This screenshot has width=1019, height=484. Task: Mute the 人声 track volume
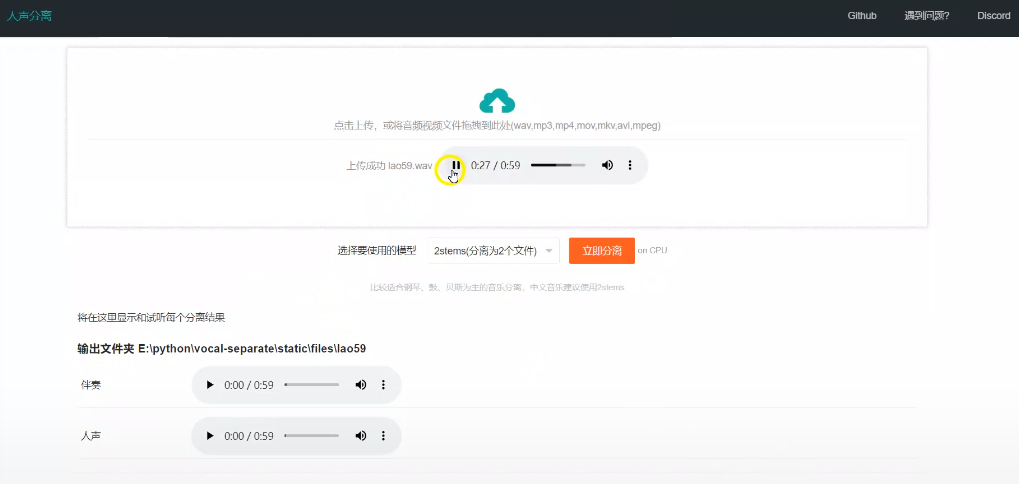pyautogui.click(x=361, y=436)
